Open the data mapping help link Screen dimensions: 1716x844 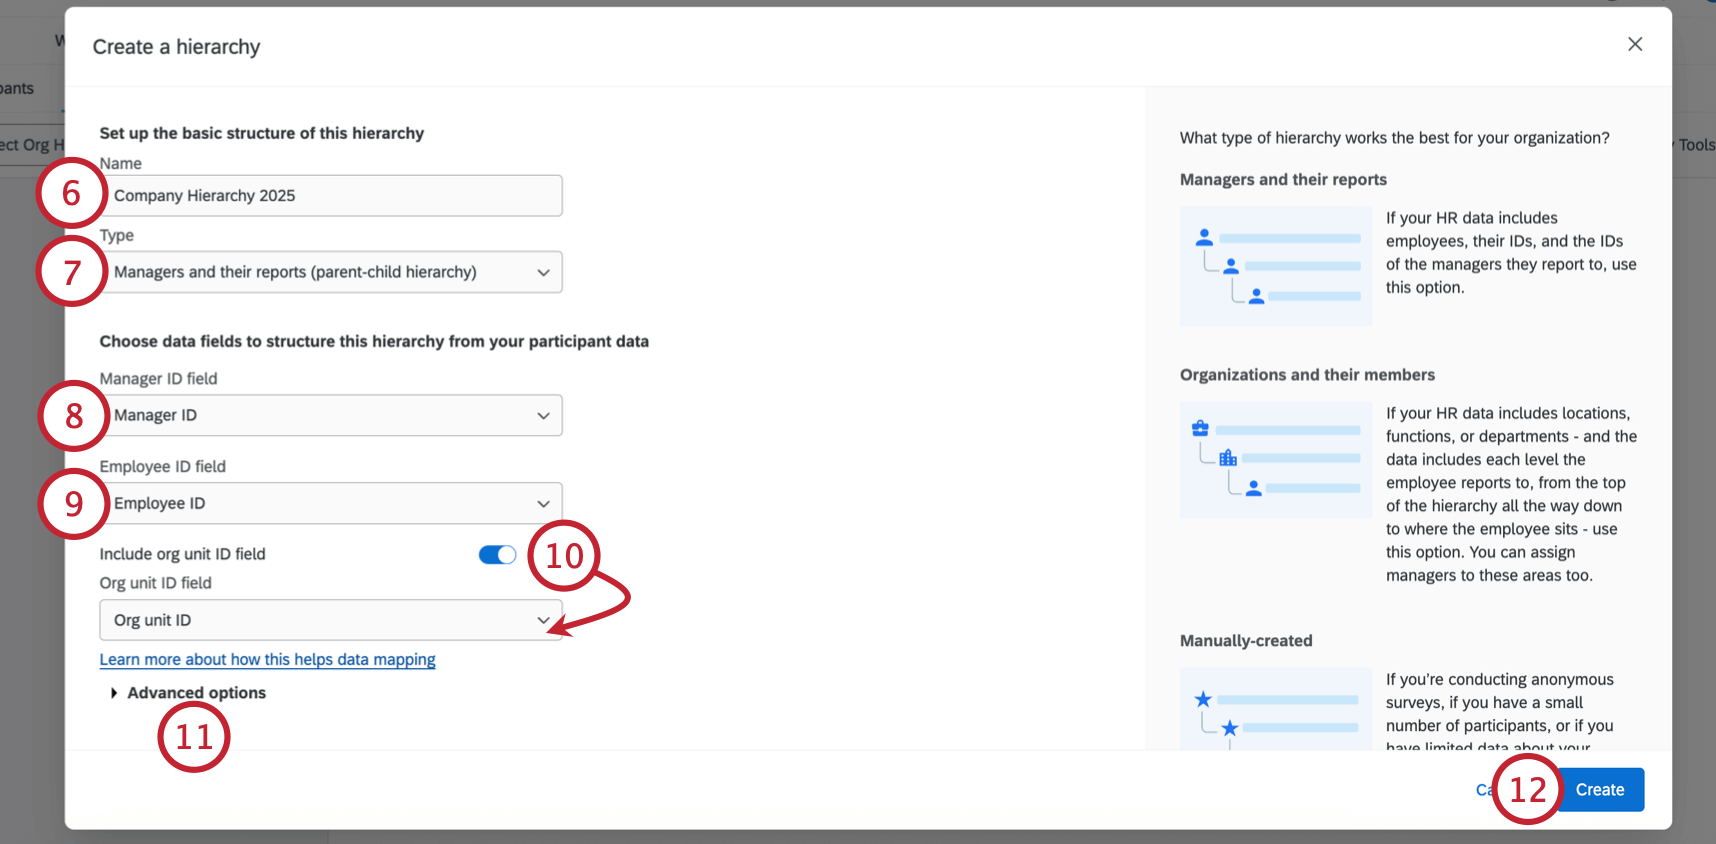[x=267, y=659]
